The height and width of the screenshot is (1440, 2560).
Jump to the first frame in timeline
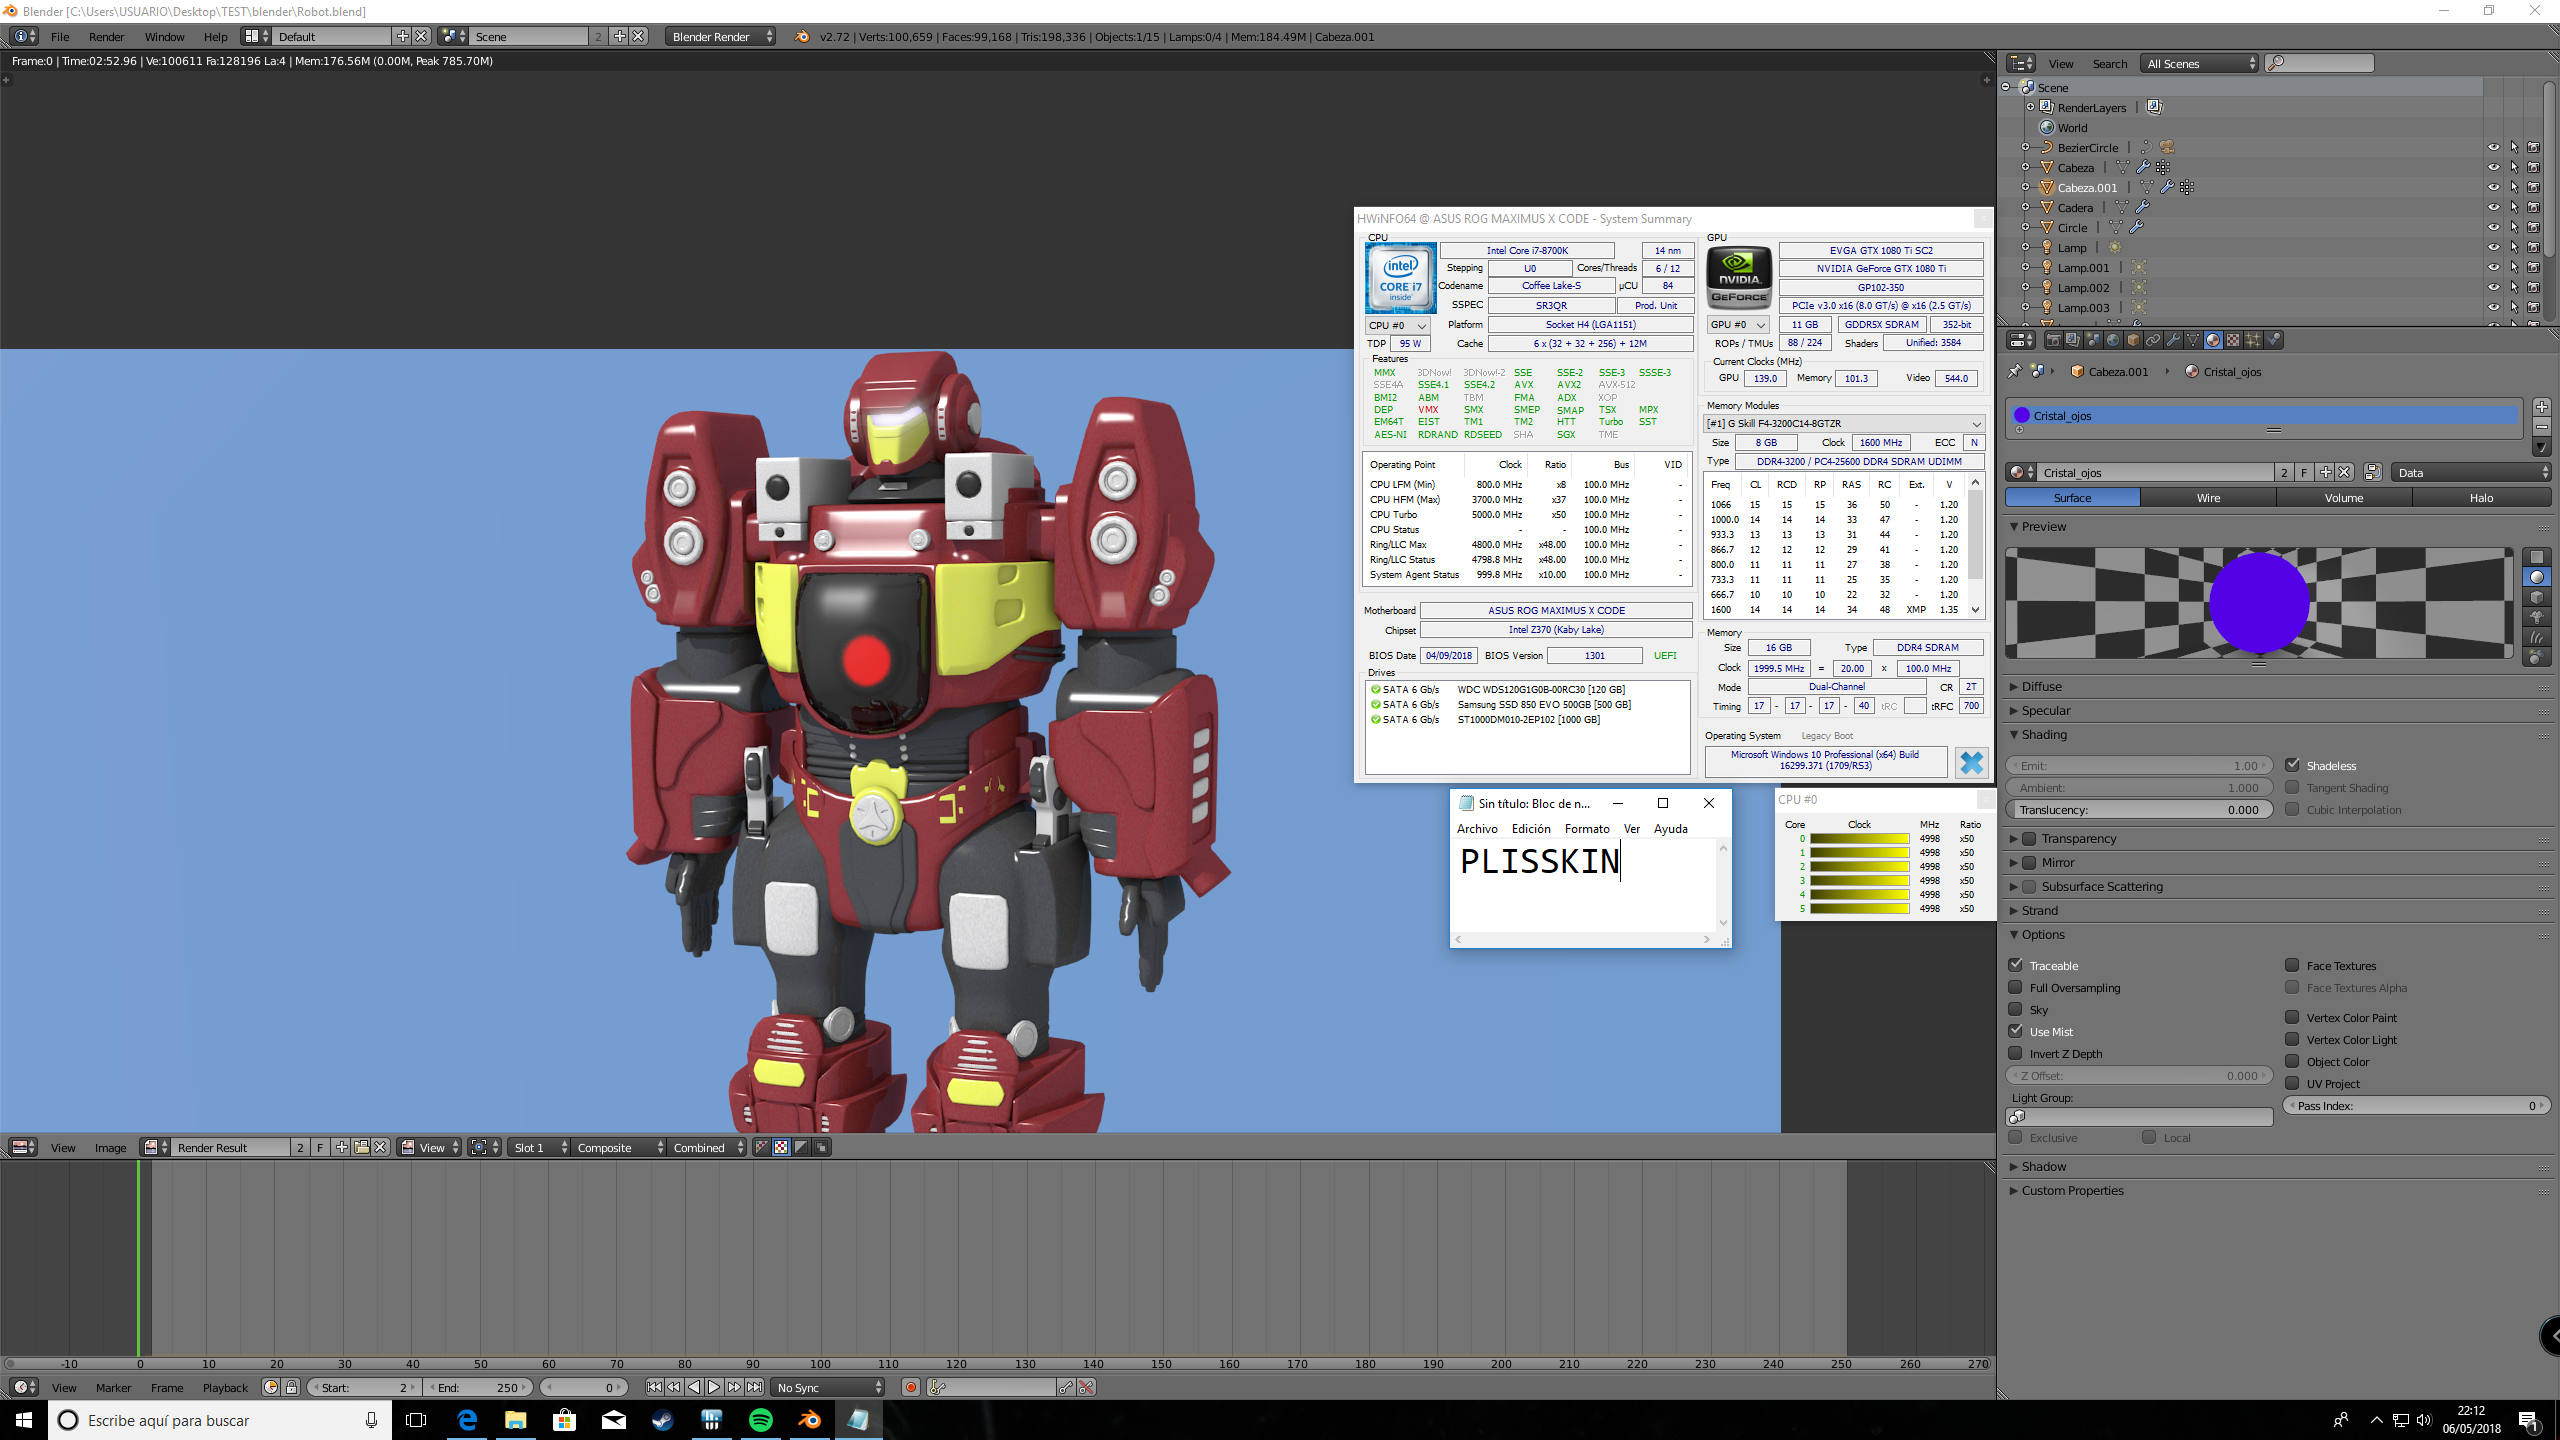coord(654,1387)
